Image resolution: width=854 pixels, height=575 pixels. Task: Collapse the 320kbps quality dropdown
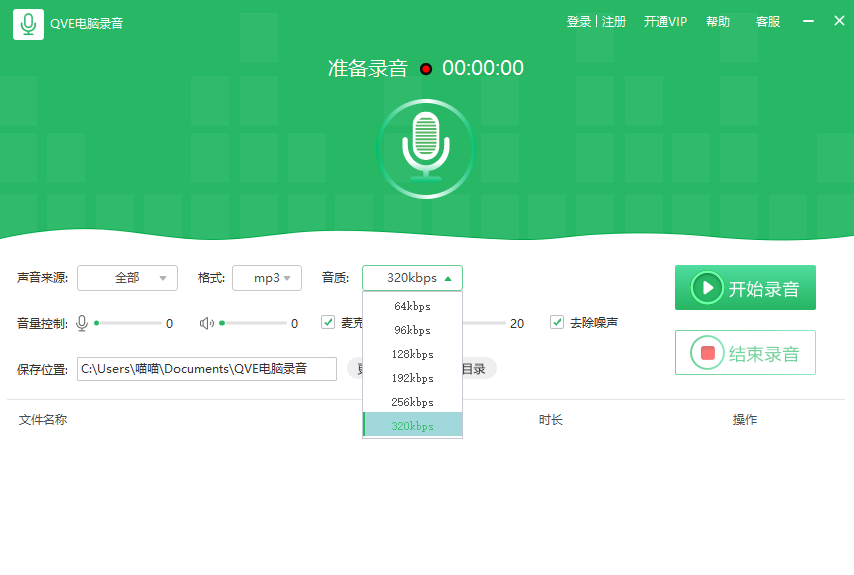tap(412, 278)
